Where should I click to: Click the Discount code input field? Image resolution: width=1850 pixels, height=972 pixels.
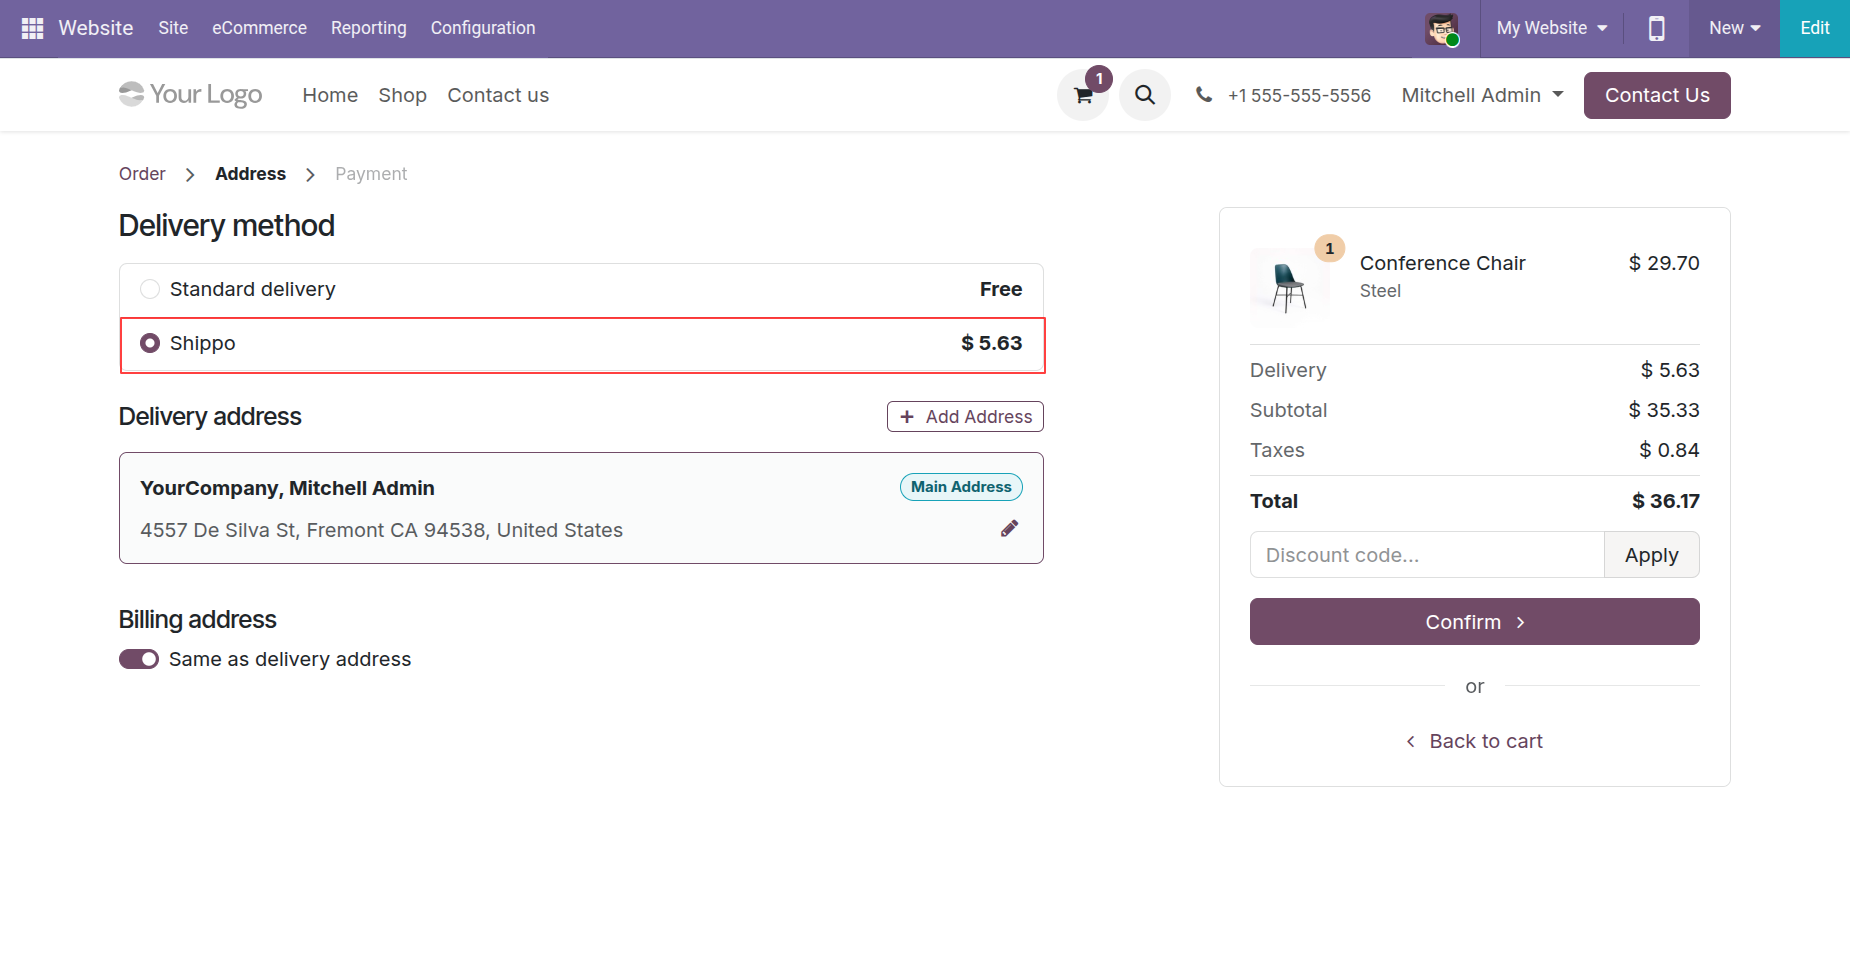[x=1426, y=555]
